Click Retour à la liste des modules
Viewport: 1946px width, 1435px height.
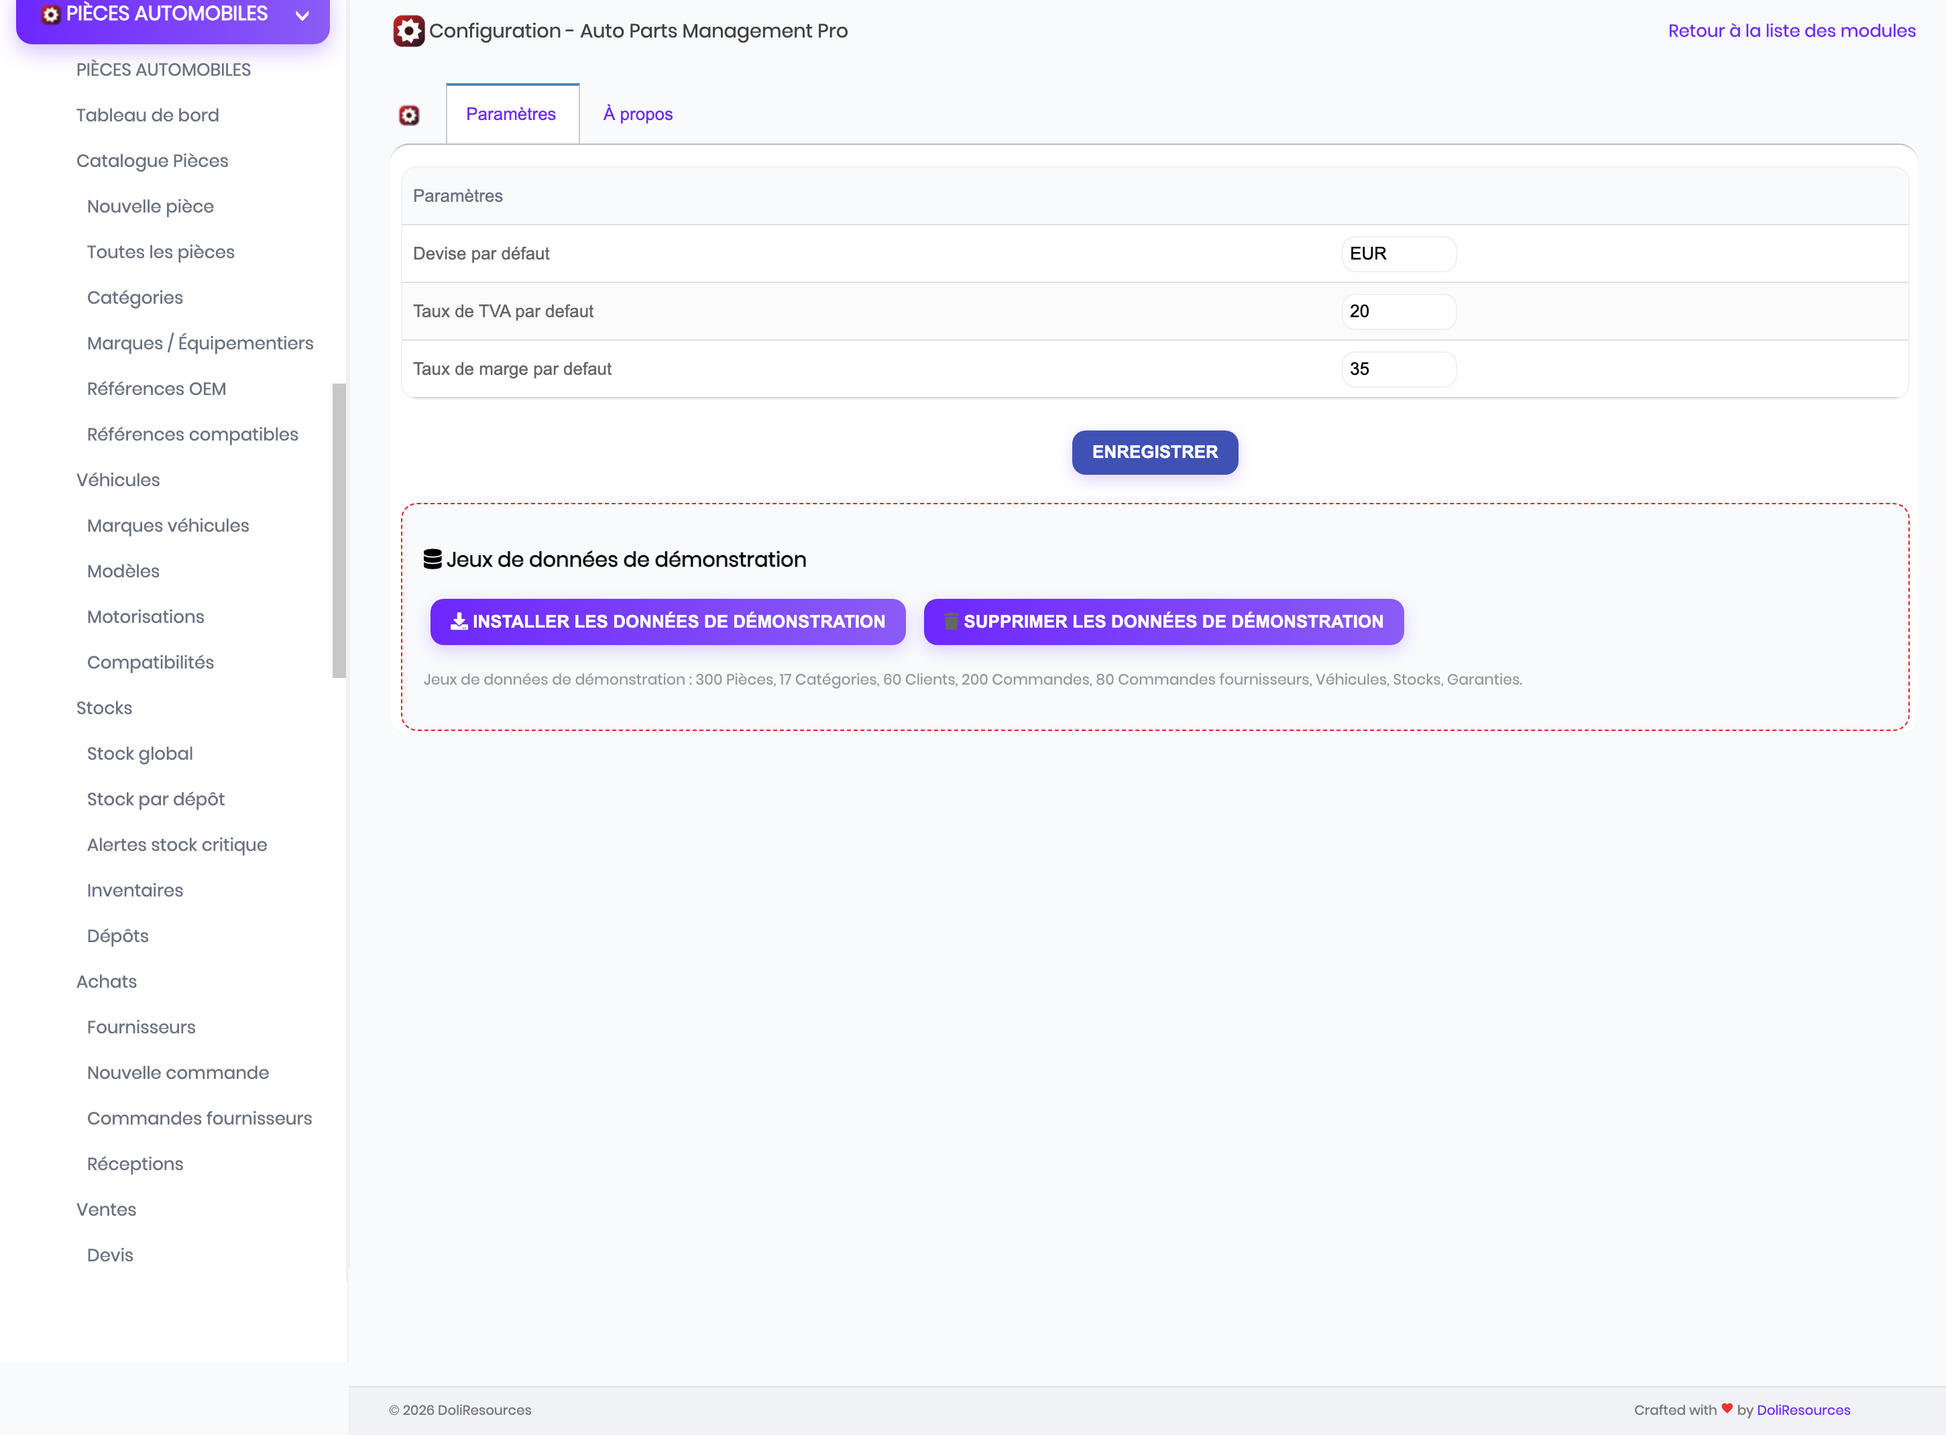(1791, 31)
